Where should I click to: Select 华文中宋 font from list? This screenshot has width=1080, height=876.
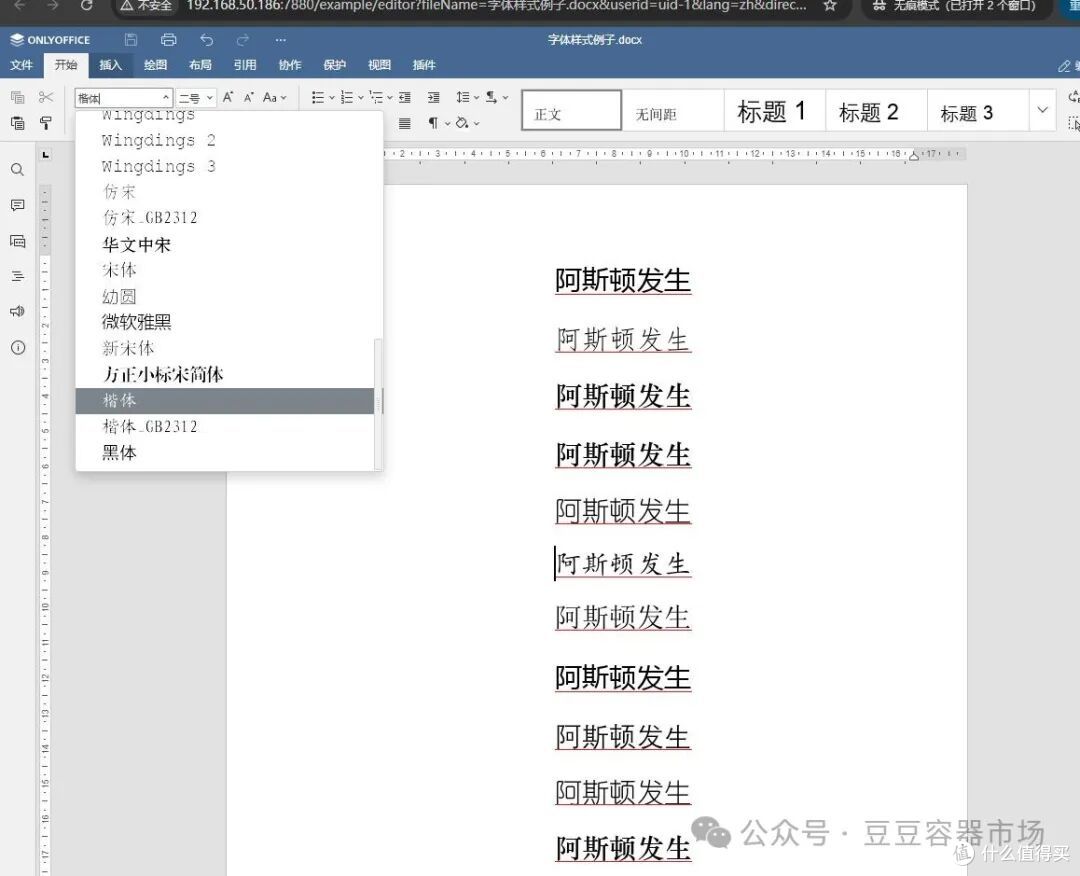(225, 244)
